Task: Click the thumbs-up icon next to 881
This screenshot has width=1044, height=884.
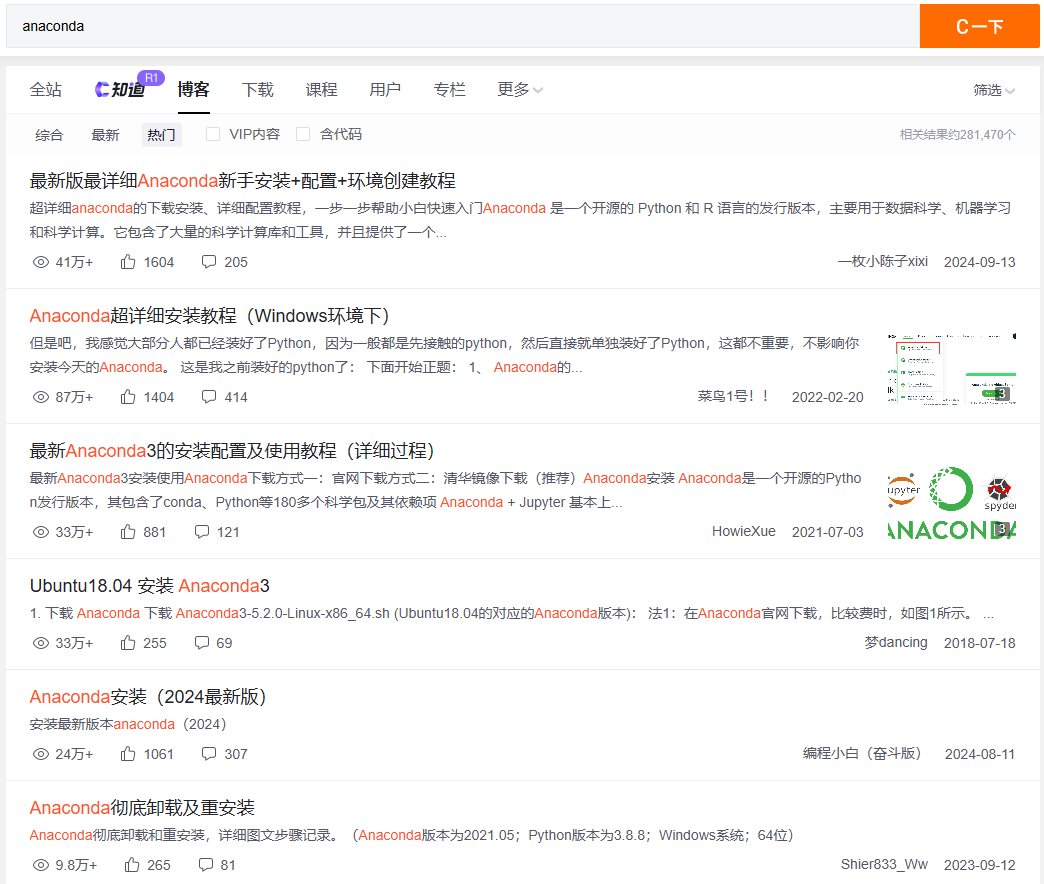Action: click(x=128, y=533)
